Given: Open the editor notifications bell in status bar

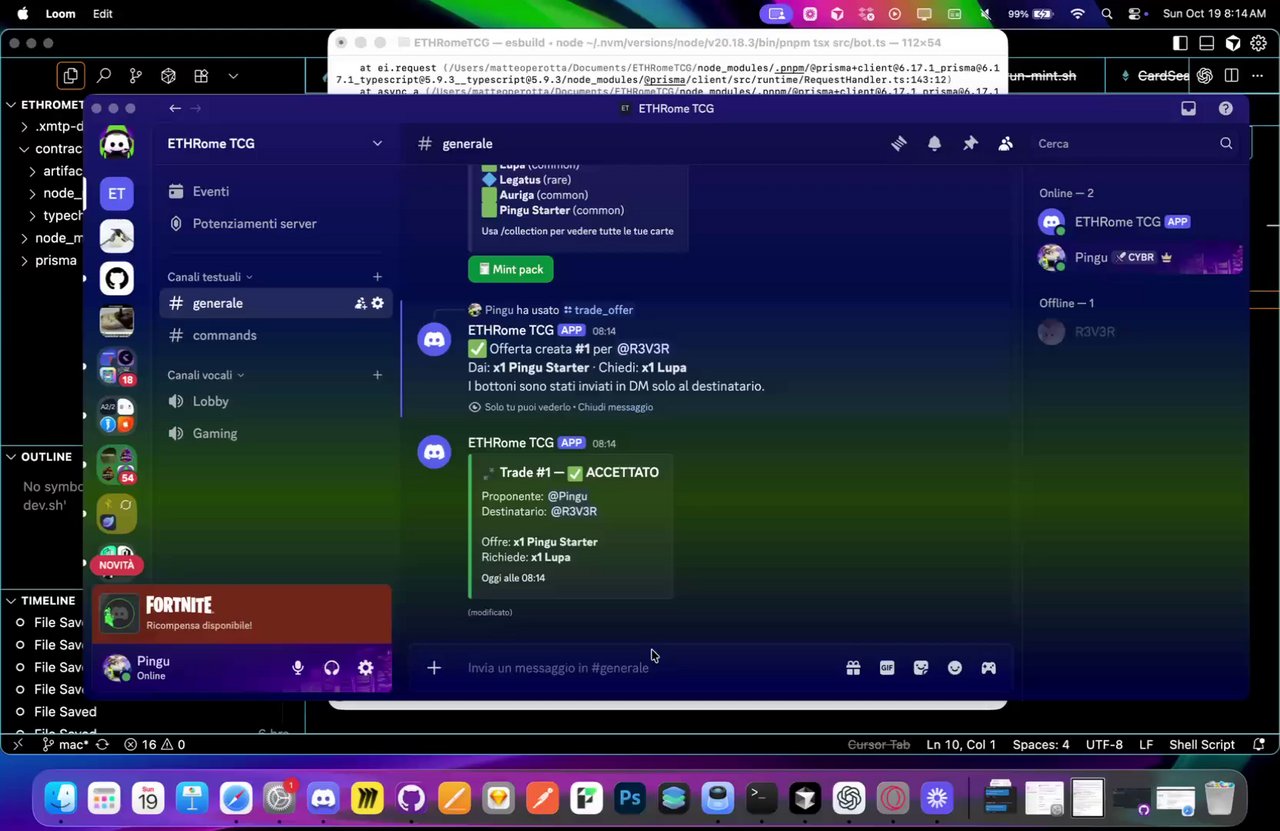Looking at the screenshot, I should pyautogui.click(x=1259, y=744).
